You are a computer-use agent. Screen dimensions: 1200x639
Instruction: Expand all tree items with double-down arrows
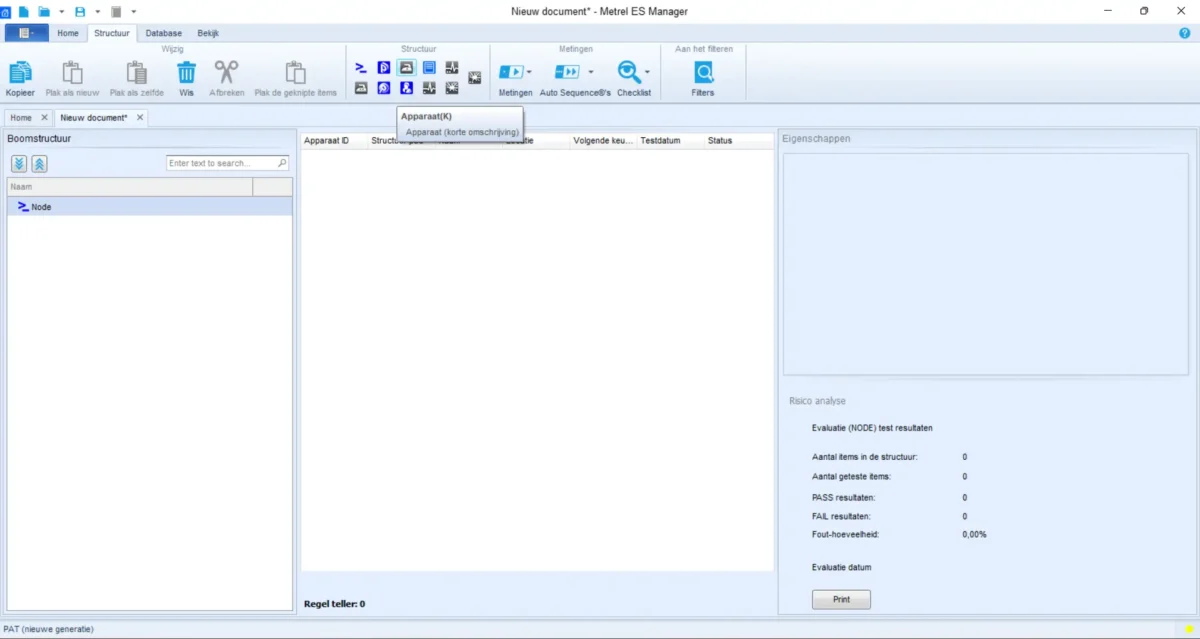pos(19,164)
